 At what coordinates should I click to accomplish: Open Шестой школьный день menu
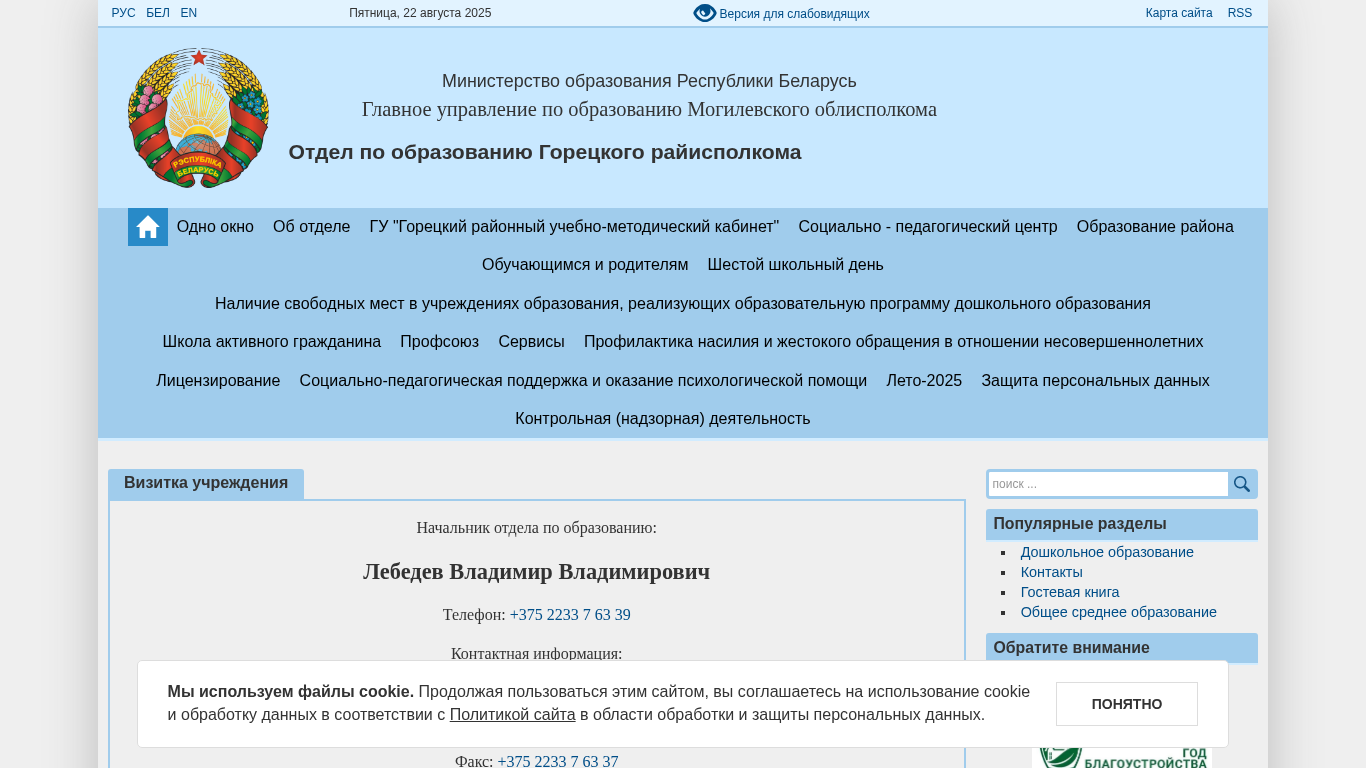point(796,265)
